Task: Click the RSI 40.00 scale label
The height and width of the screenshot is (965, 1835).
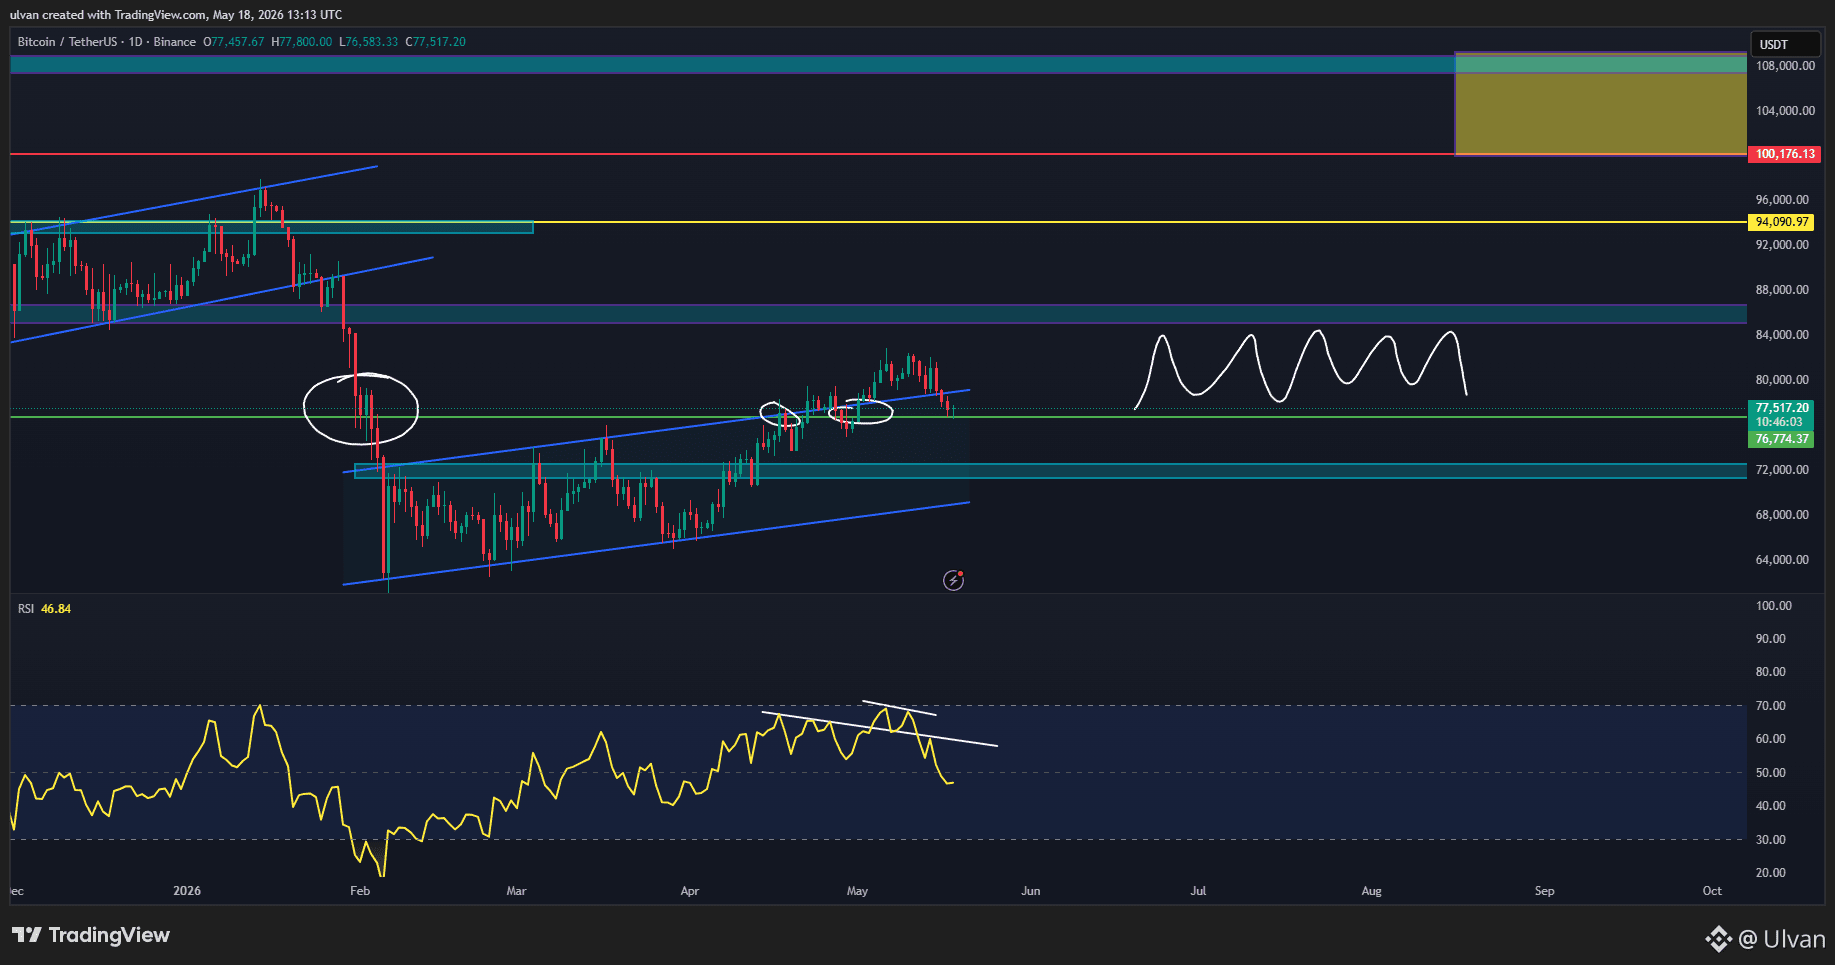Action: pyautogui.click(x=1771, y=806)
